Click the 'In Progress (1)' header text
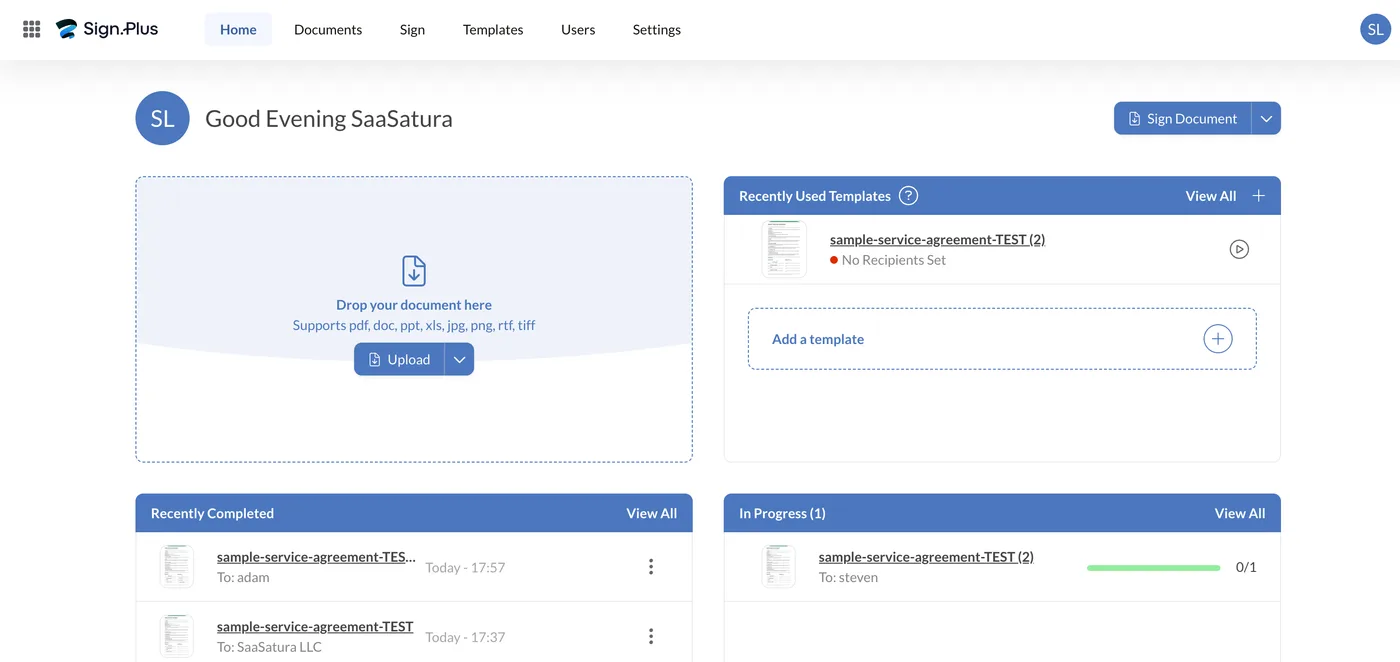 coord(782,513)
